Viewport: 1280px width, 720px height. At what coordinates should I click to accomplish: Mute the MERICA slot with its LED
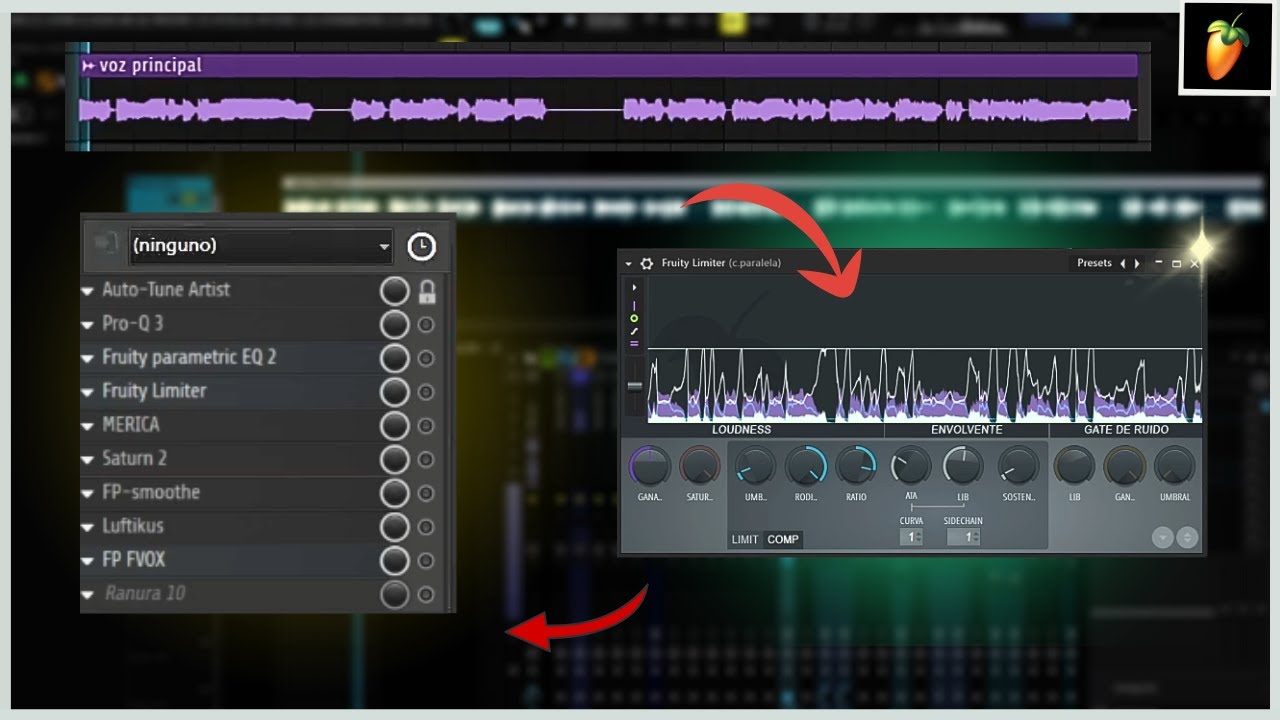426,426
